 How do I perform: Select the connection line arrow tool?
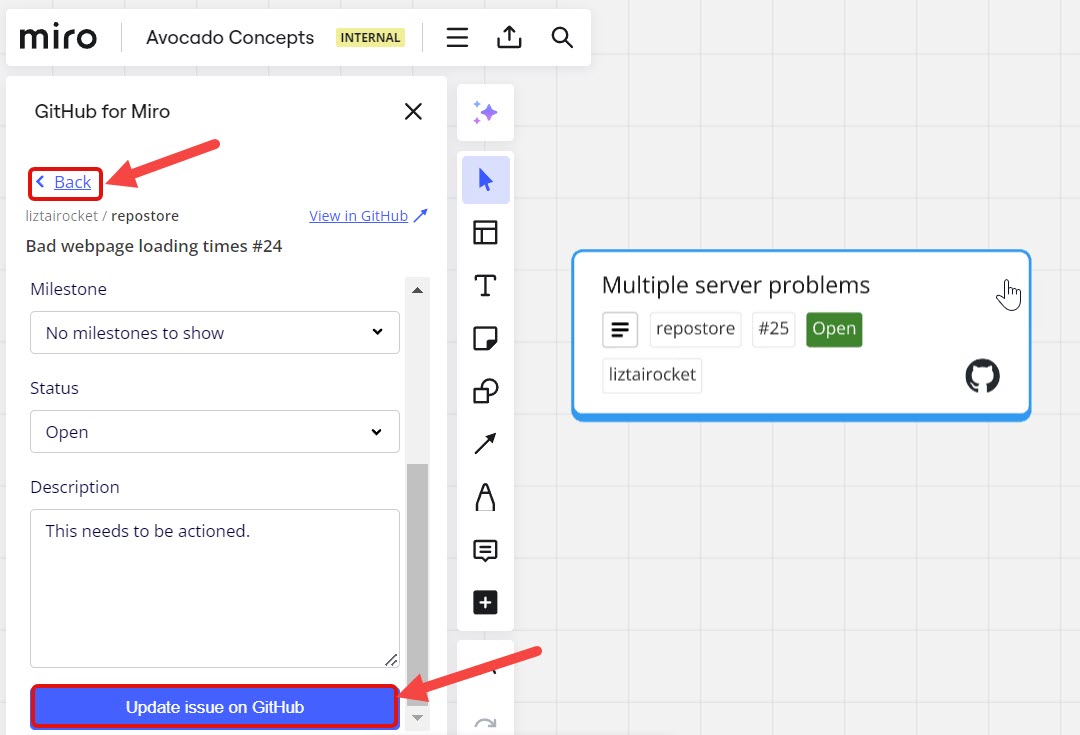pos(485,444)
